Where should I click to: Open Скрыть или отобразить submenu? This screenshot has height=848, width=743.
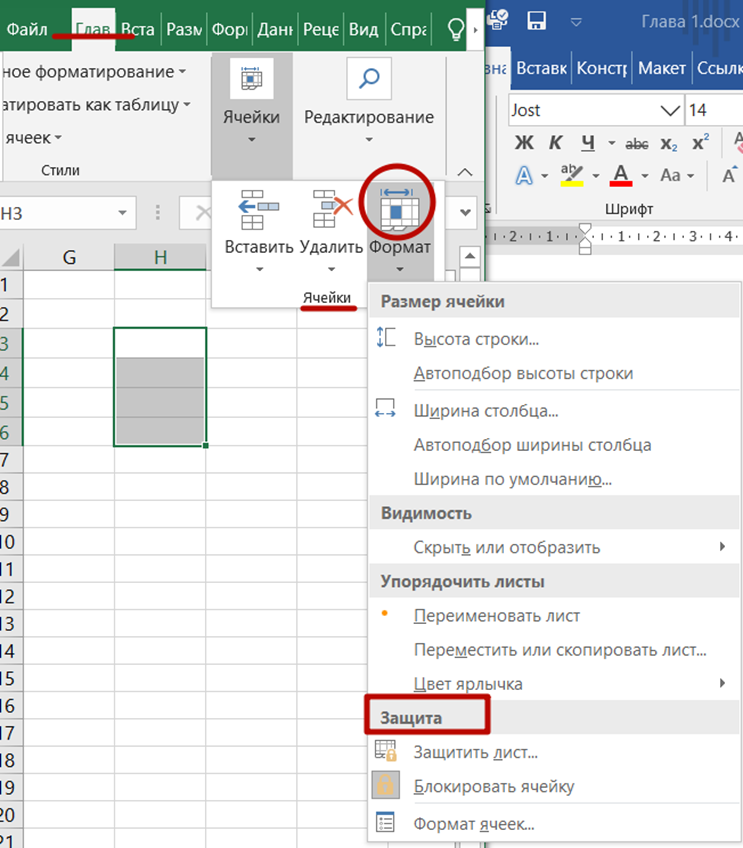pos(554,547)
